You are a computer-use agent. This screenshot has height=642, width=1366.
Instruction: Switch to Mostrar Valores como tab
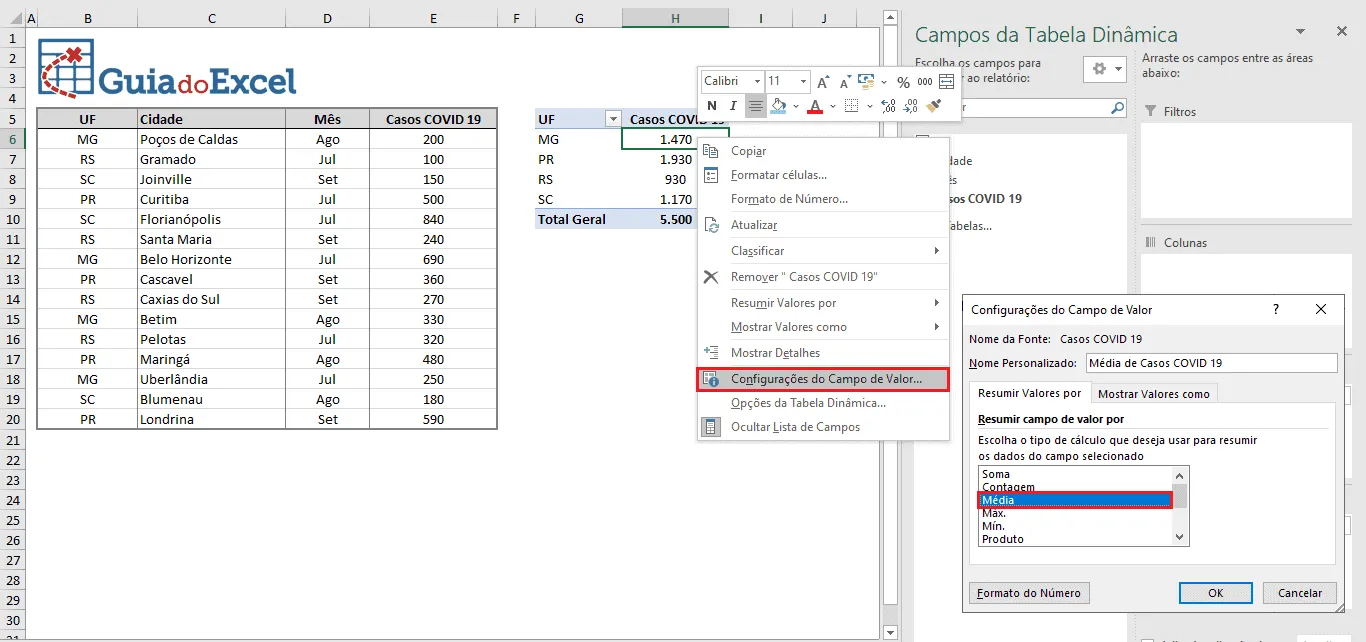coord(1154,394)
